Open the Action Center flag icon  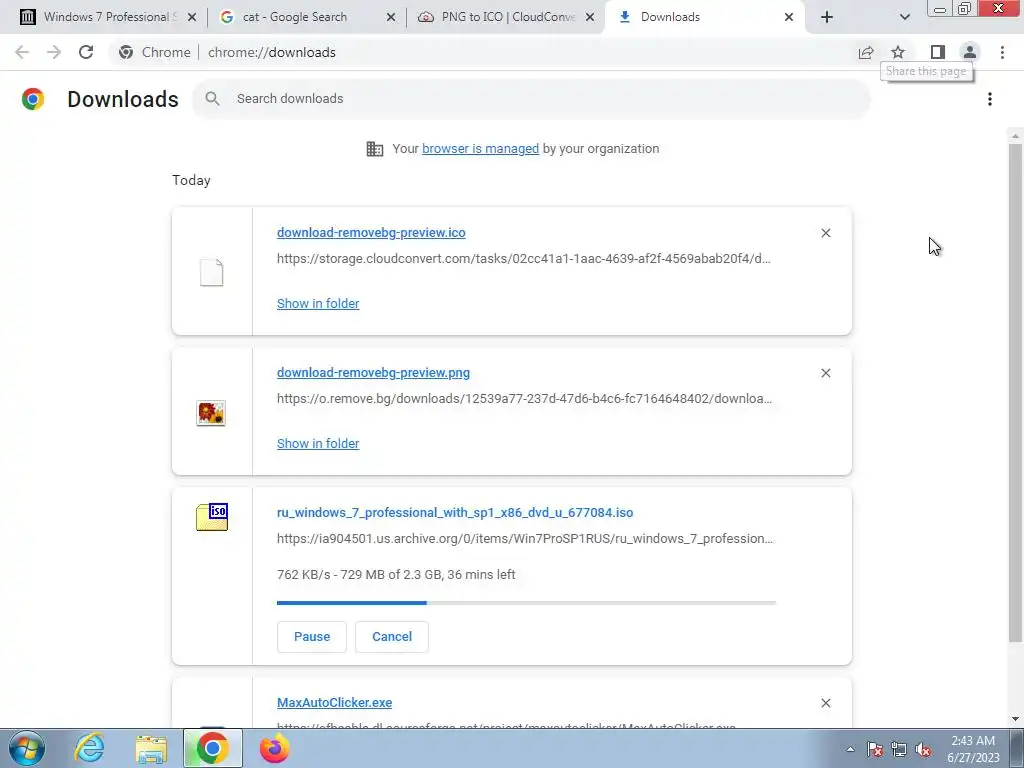[x=875, y=750]
